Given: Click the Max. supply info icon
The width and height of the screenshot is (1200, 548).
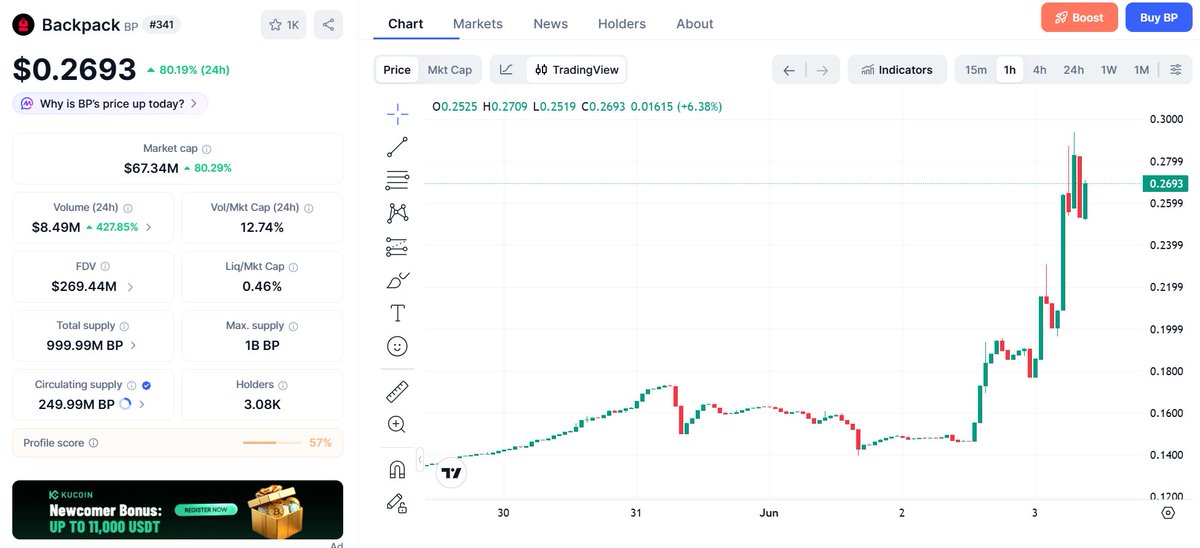Looking at the screenshot, I should (x=293, y=326).
